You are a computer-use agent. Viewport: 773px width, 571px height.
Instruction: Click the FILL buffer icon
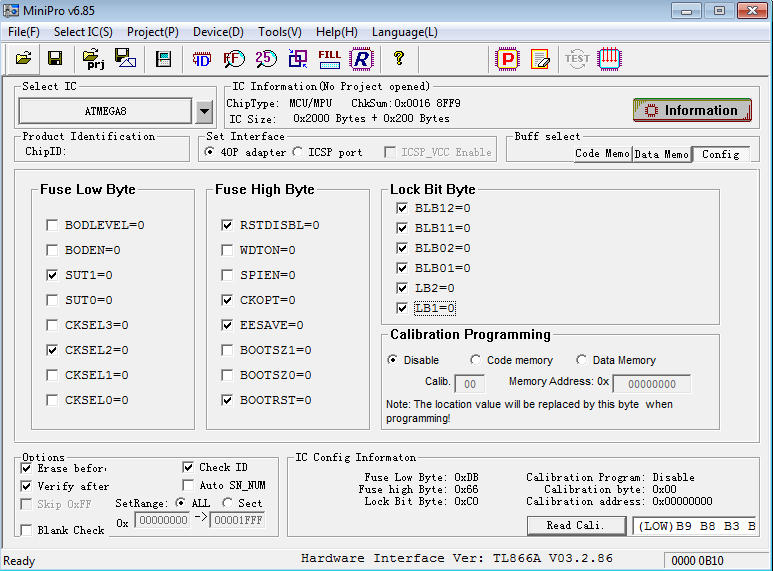tap(329, 59)
